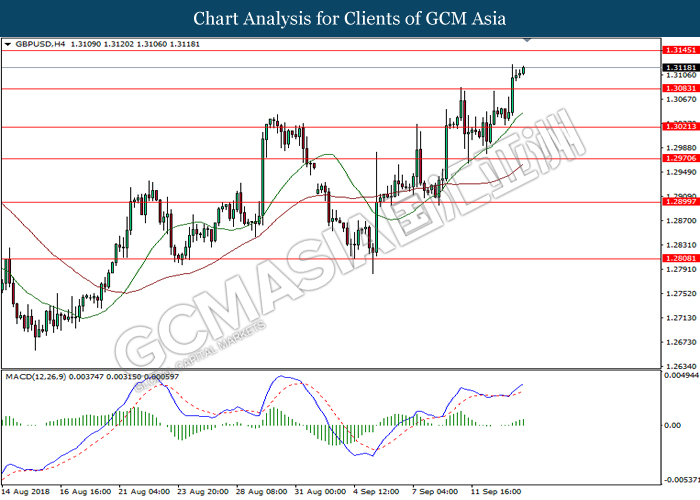Click the 7 Sep 04:00 time label
Screen dimensions: 700x500
[x=435, y=492]
